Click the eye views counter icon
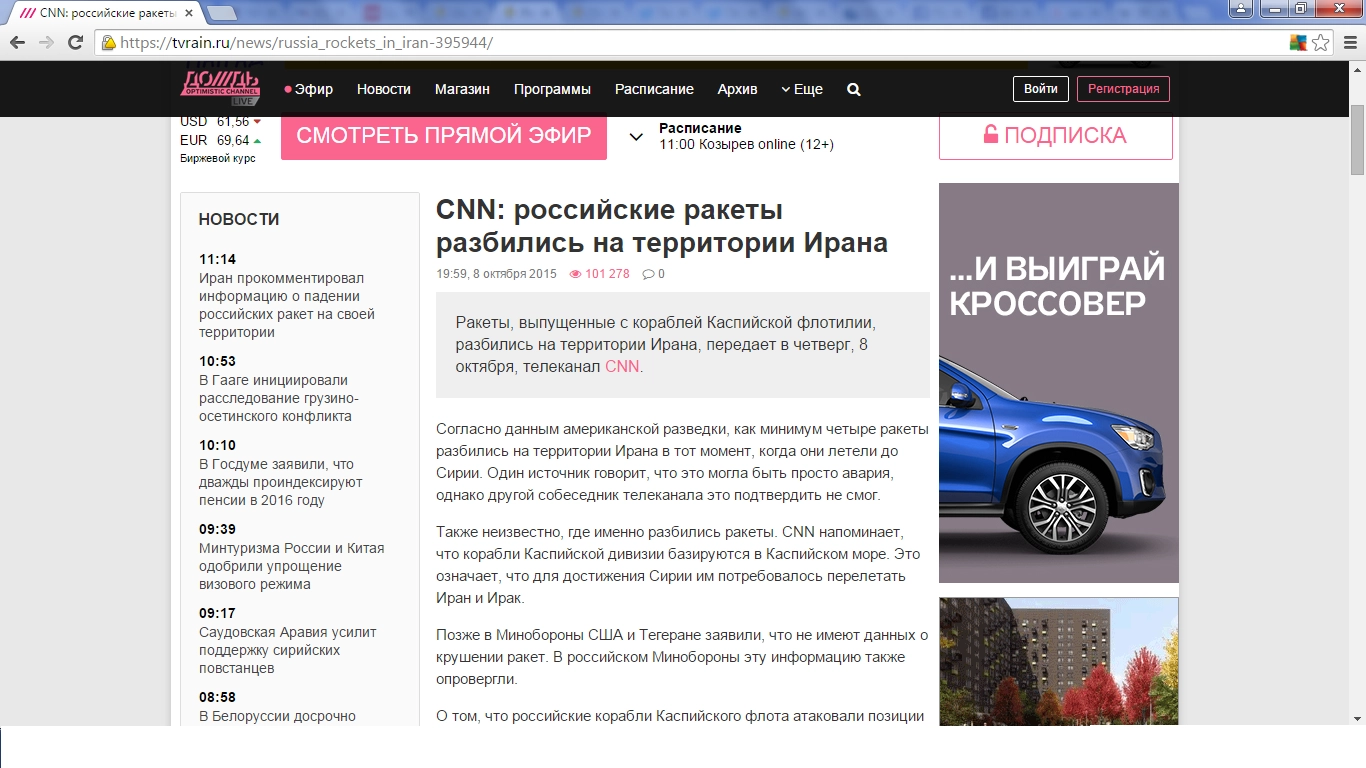 click(x=575, y=274)
